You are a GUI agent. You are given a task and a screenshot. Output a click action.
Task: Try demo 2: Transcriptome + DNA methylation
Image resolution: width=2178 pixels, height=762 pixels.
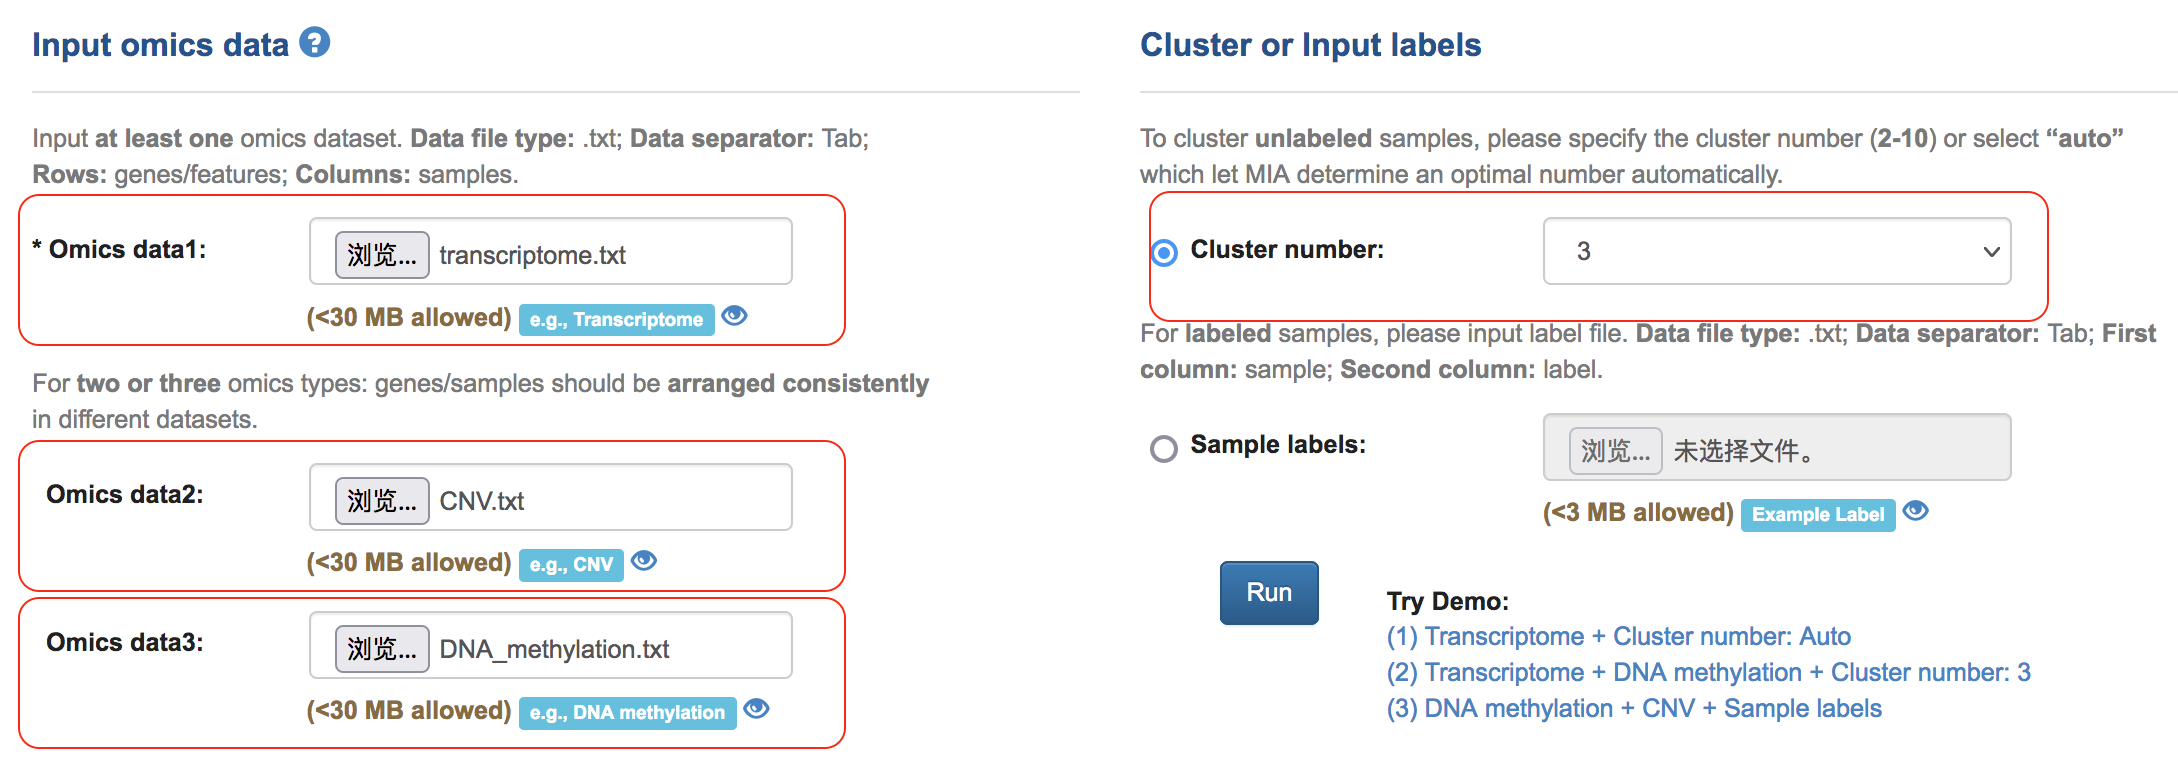click(x=1708, y=672)
